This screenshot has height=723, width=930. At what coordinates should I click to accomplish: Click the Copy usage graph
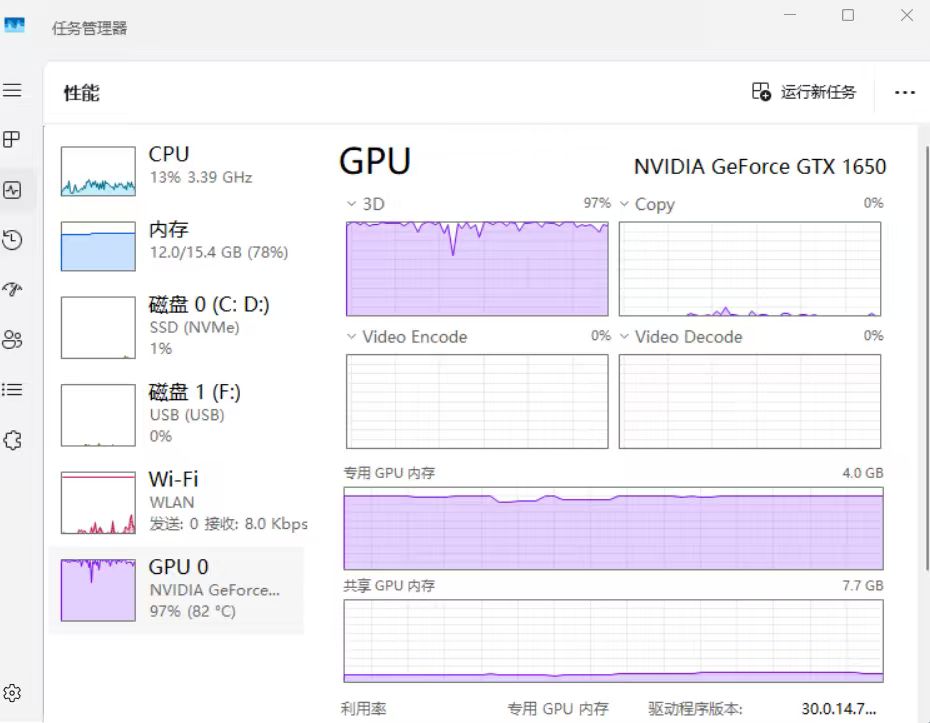750,269
